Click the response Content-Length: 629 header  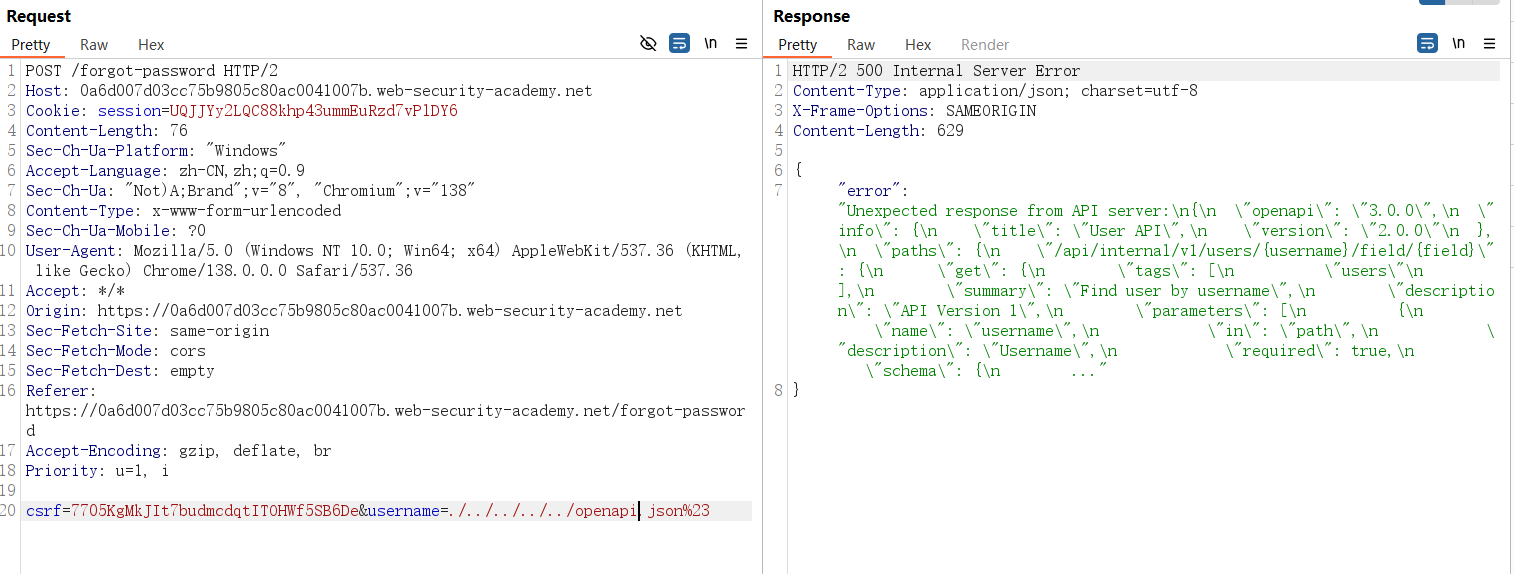click(878, 131)
